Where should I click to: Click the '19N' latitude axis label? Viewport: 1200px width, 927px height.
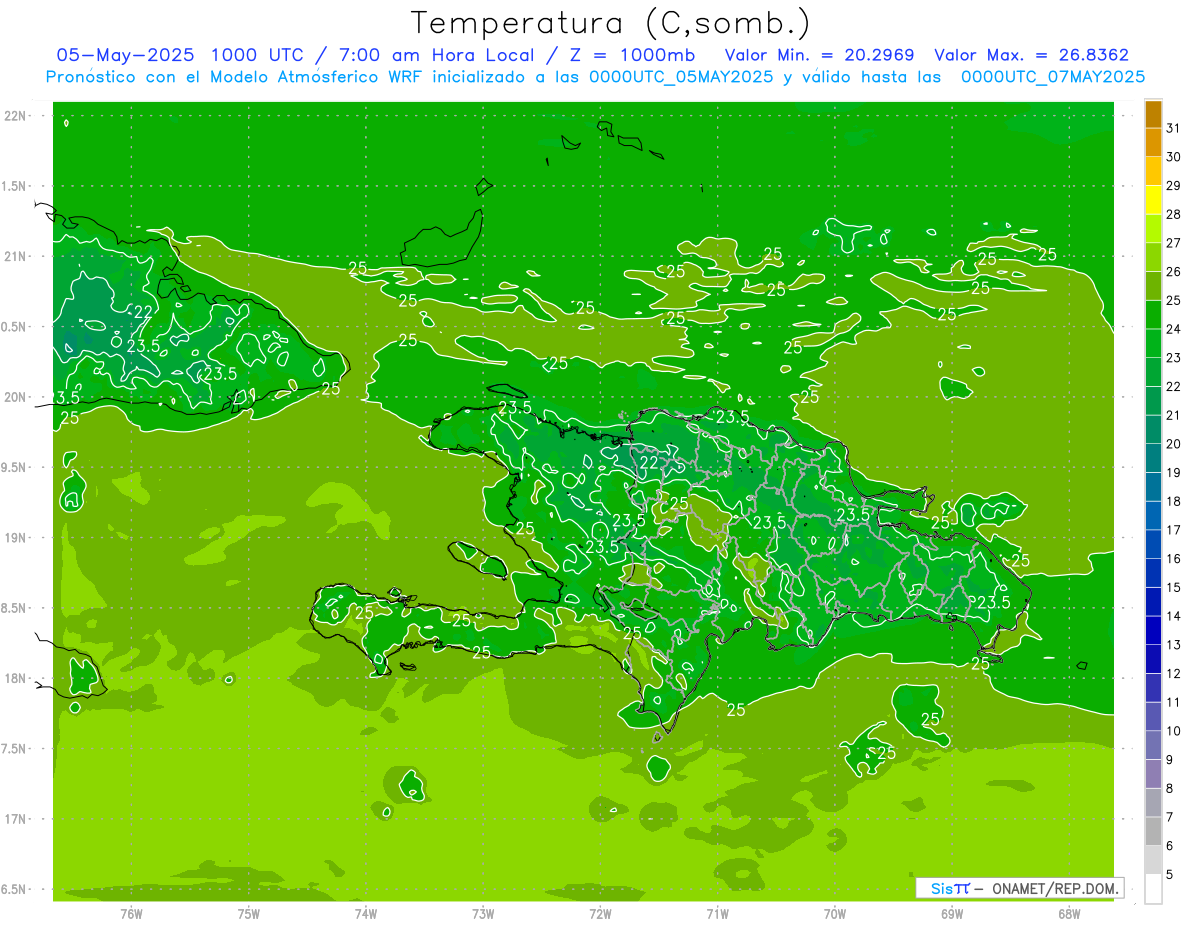pos(17,538)
